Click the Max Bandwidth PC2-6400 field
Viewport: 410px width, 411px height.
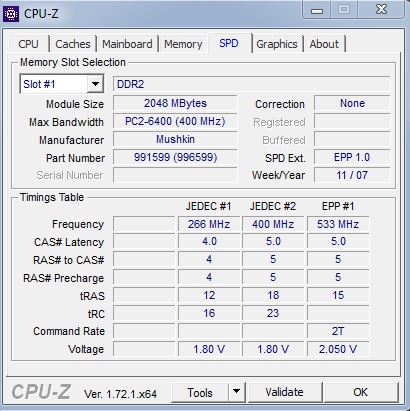point(175,121)
